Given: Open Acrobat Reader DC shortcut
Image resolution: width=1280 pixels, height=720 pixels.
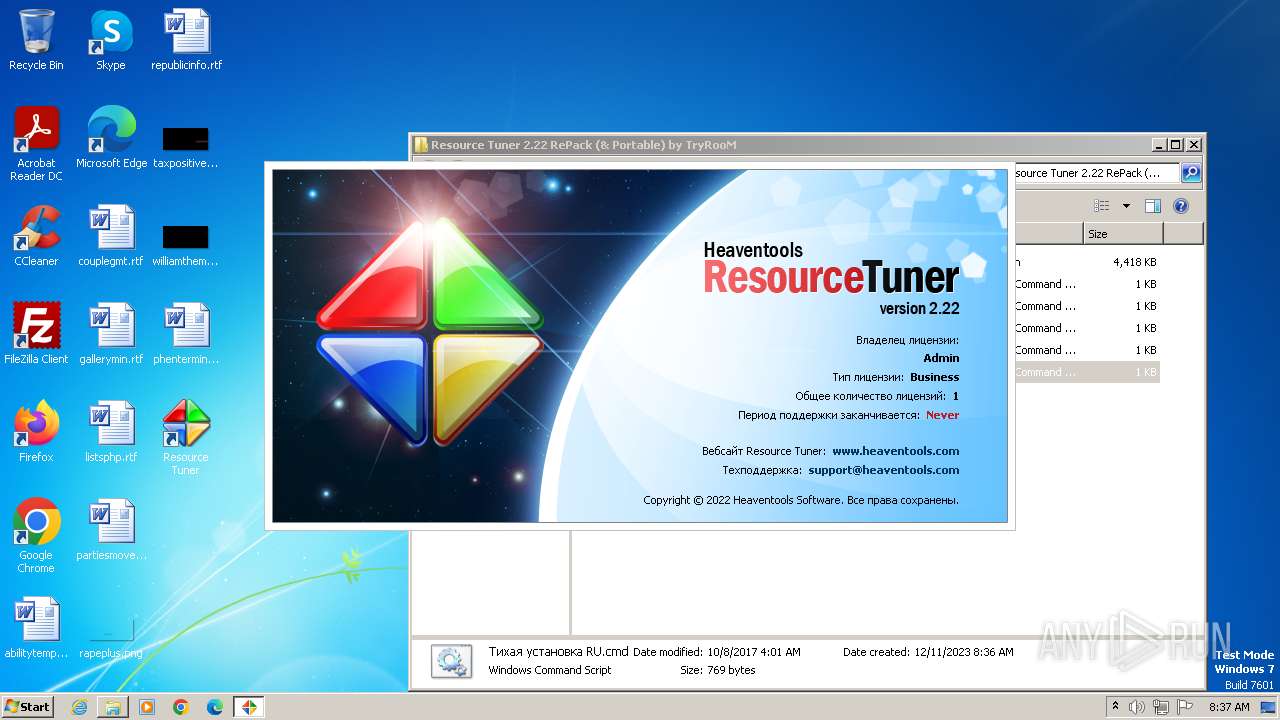Looking at the screenshot, I should 36,144.
